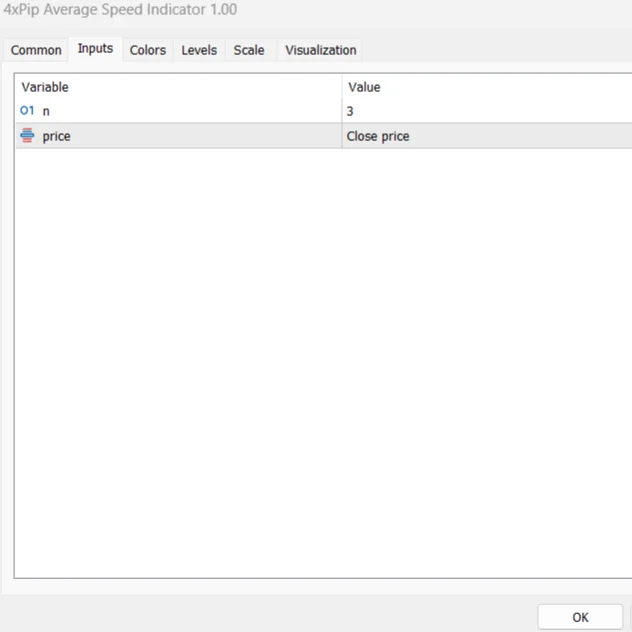The image size is (632, 632).
Task: Go to the Levels tab
Action: coord(199,50)
